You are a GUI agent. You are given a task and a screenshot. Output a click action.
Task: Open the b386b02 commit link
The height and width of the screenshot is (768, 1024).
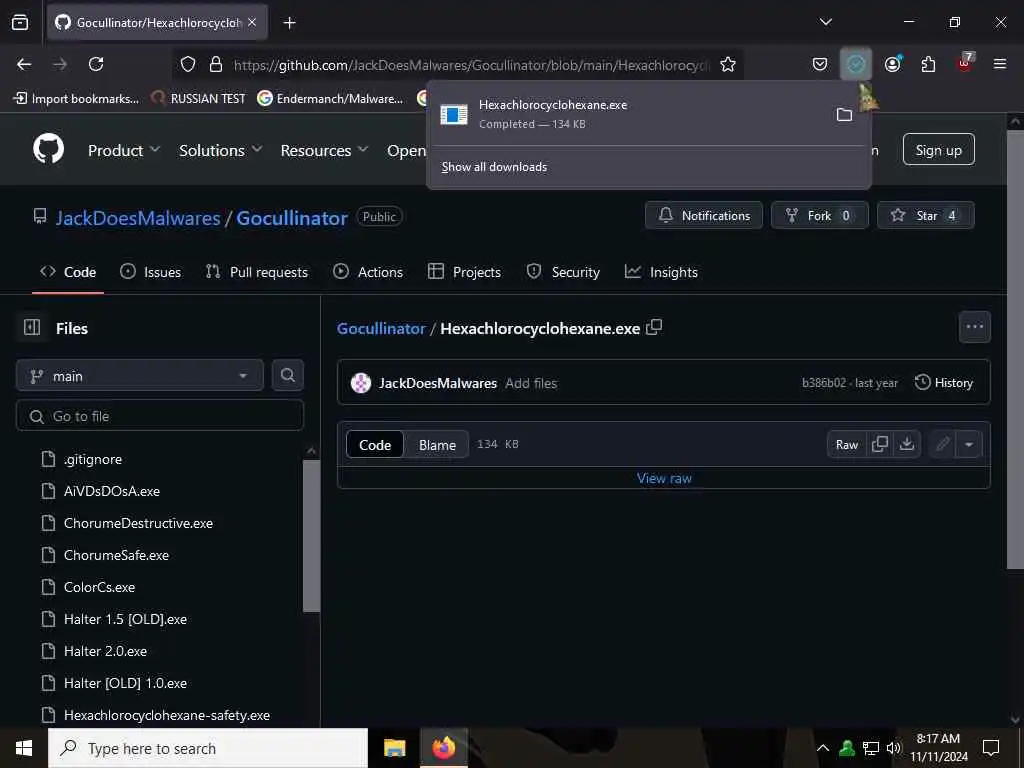824,383
